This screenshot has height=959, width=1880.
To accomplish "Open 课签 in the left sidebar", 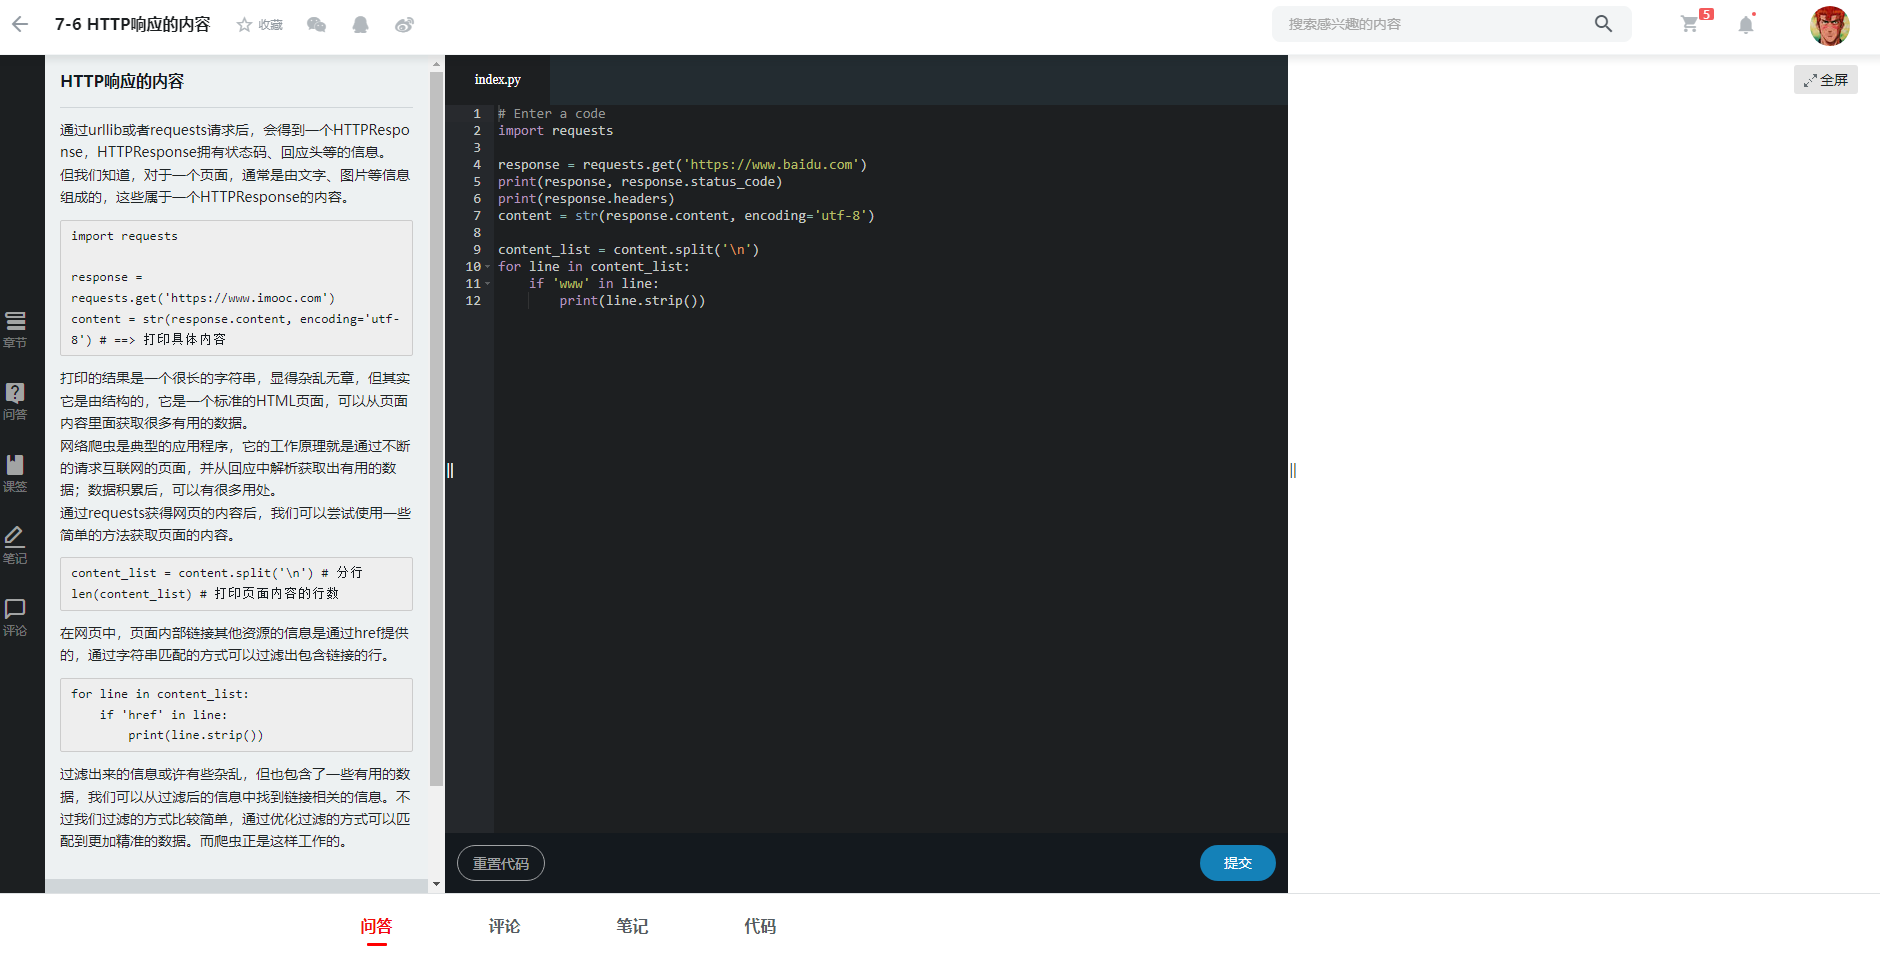I will (15, 473).
